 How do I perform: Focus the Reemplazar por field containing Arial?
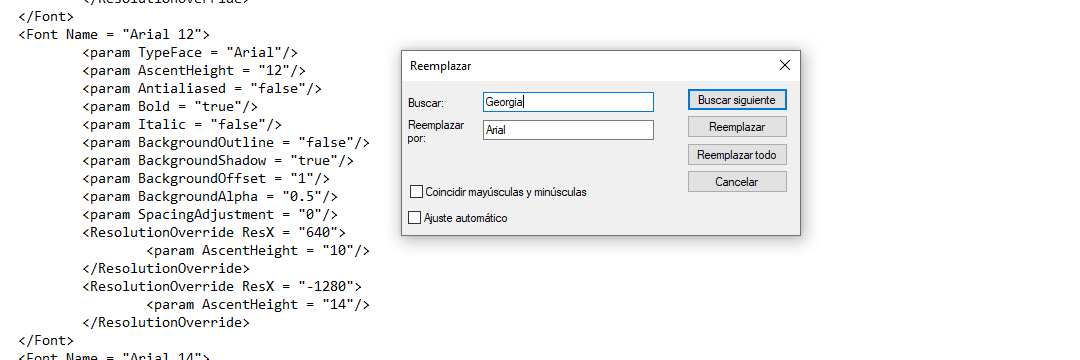point(568,129)
